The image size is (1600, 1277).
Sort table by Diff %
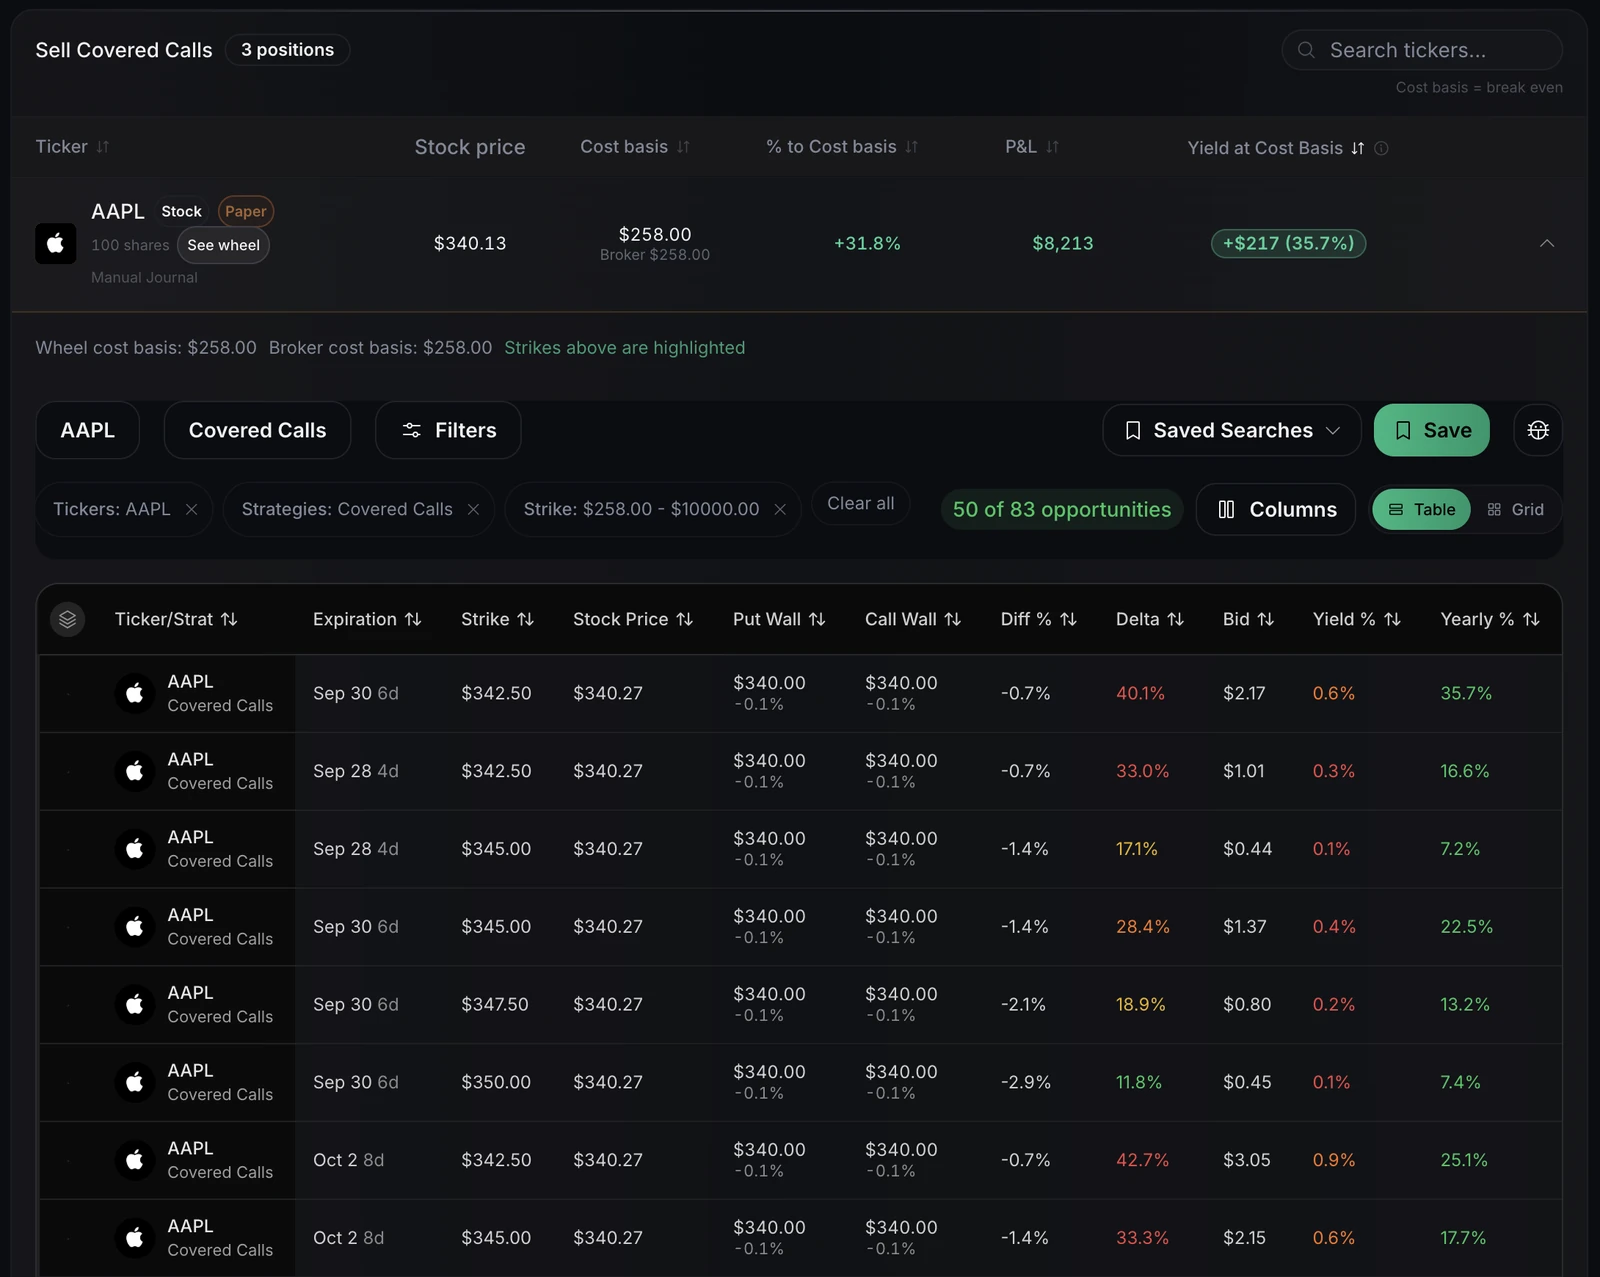(1039, 619)
